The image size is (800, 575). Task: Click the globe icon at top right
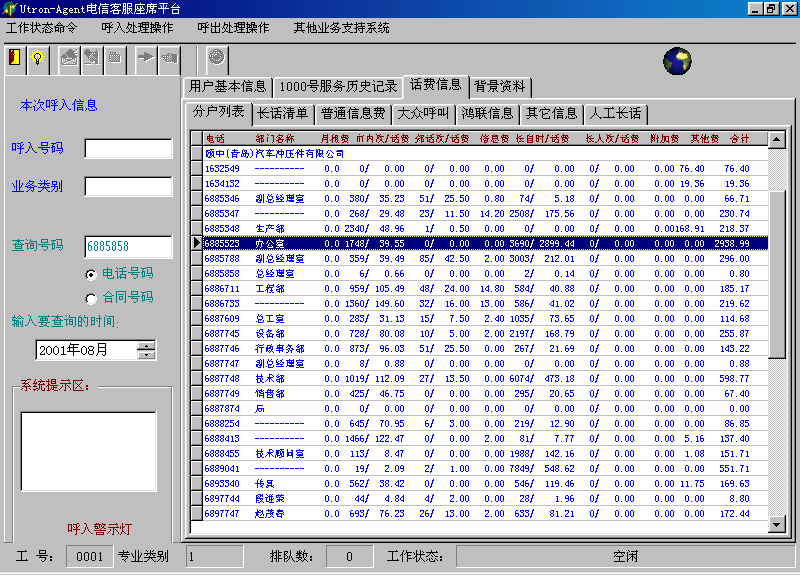pos(677,61)
